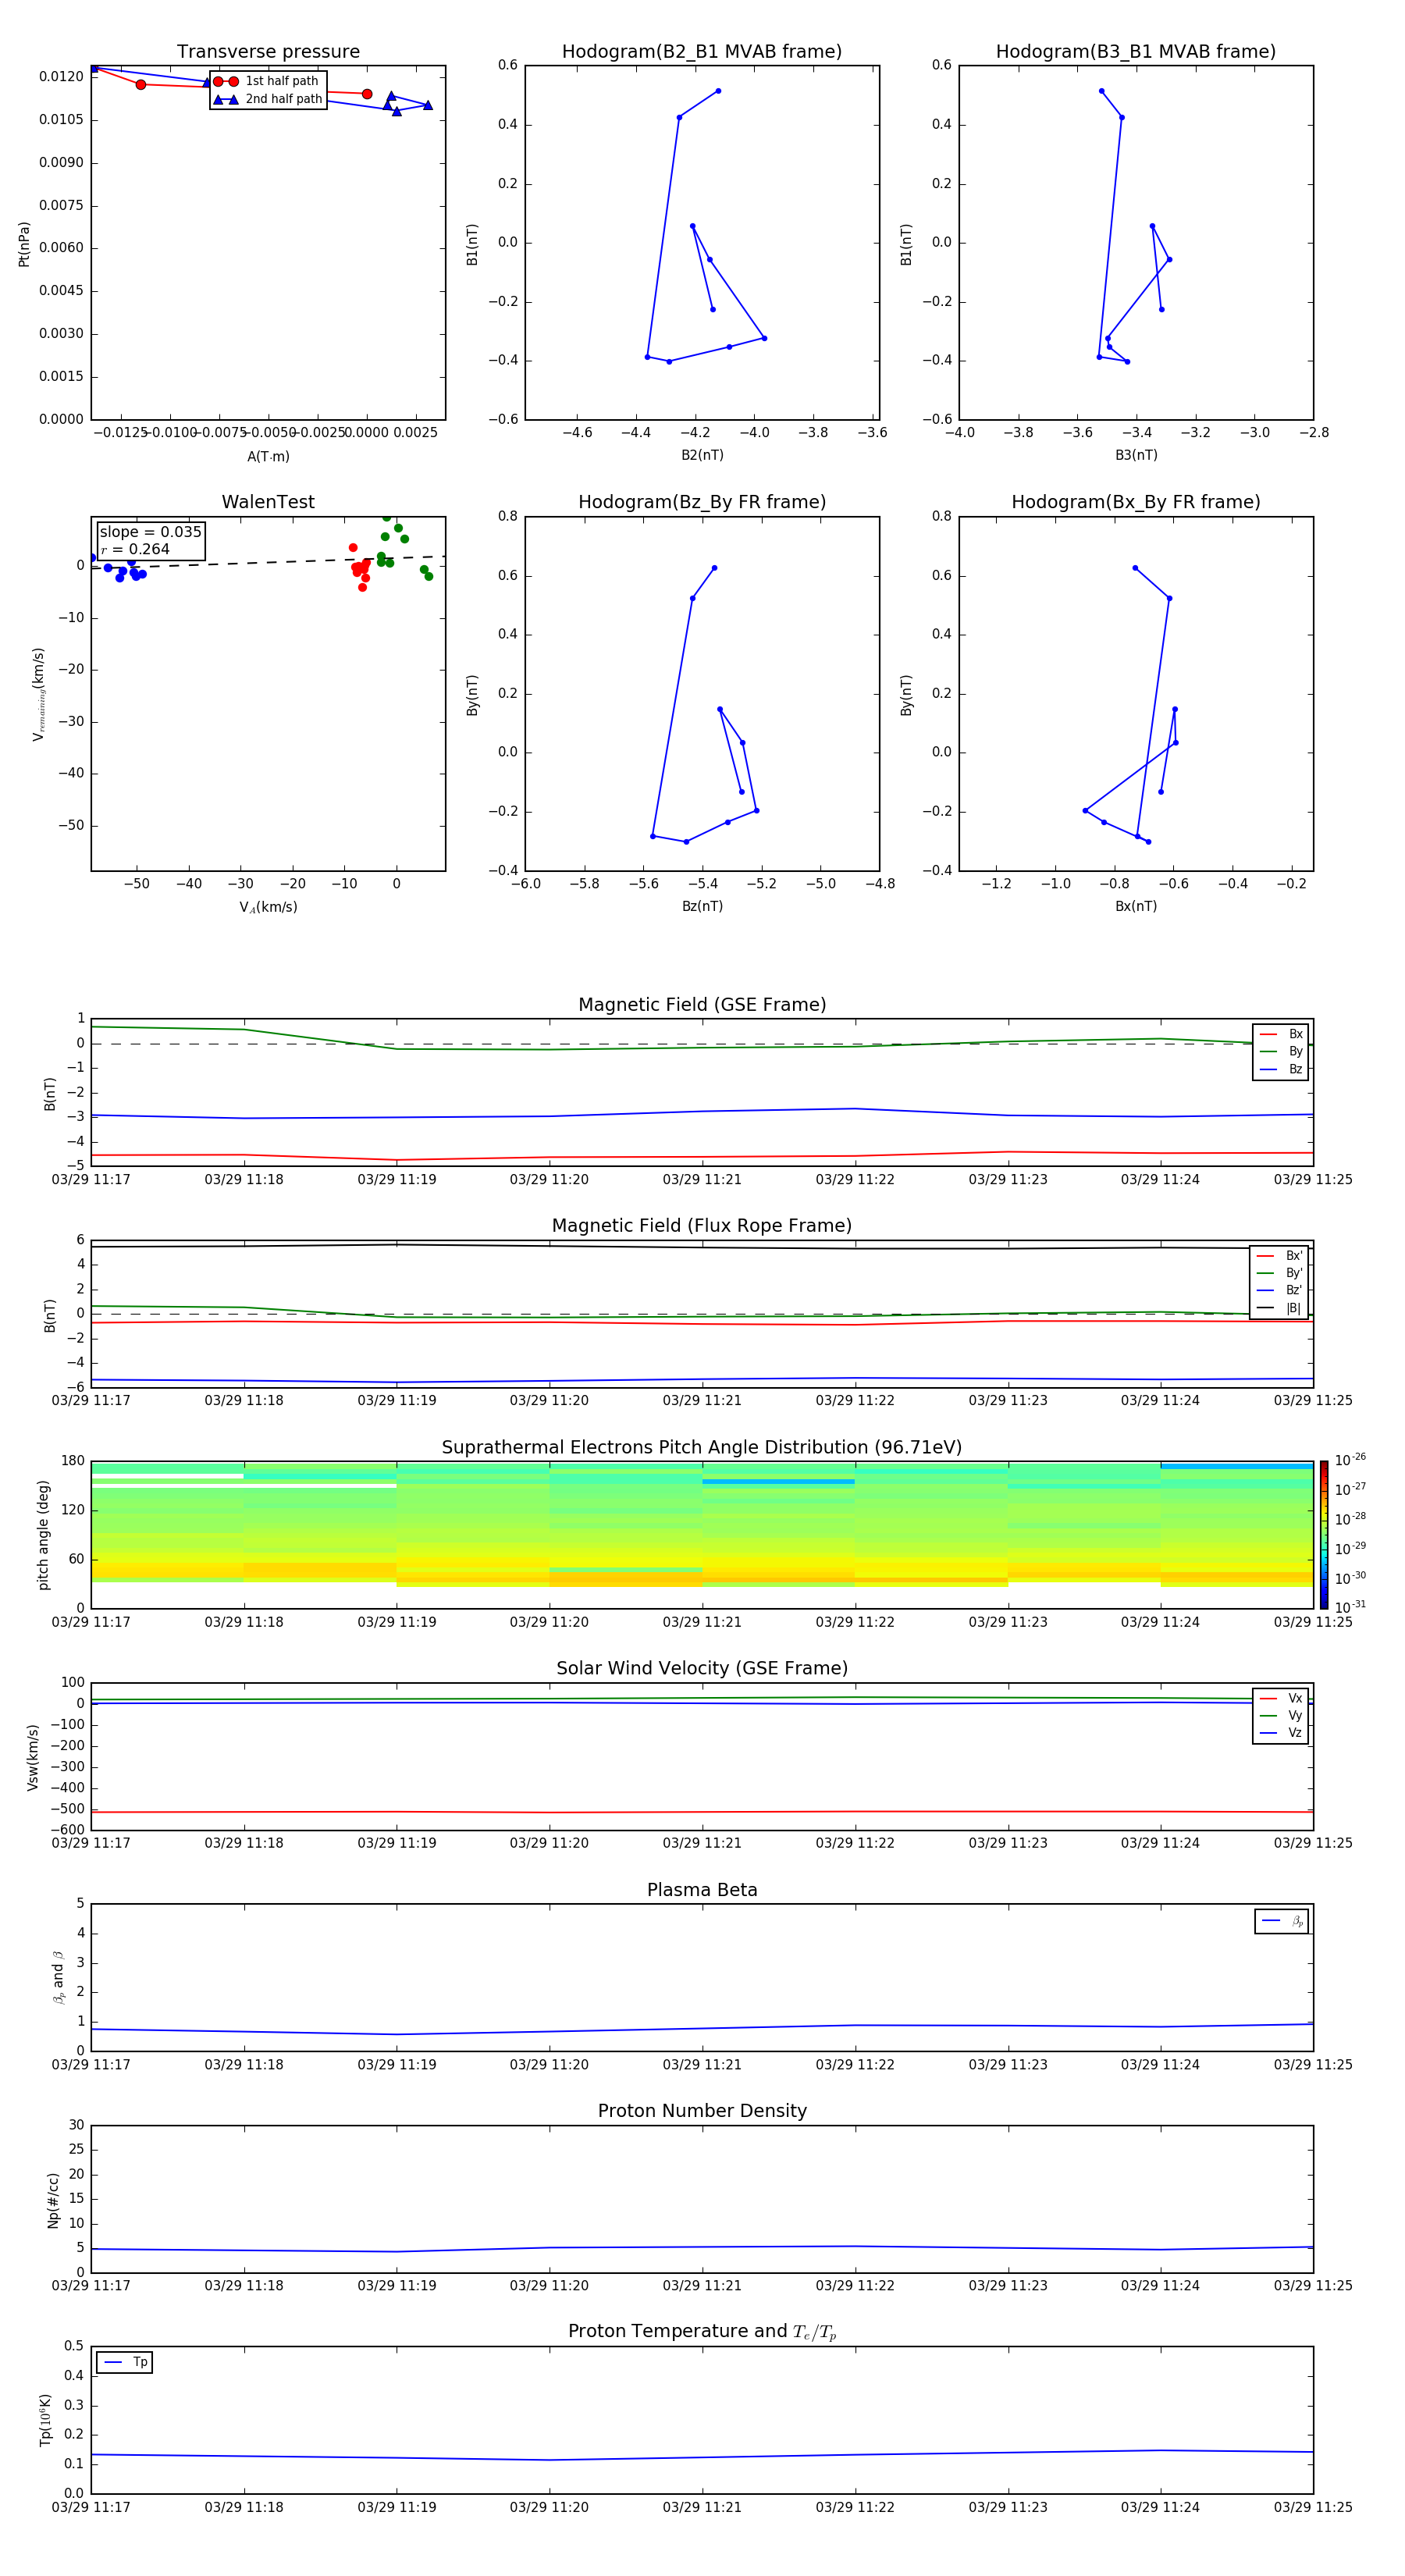
Task: Click the 'Transverse pressure' plot title
Action: point(268,52)
